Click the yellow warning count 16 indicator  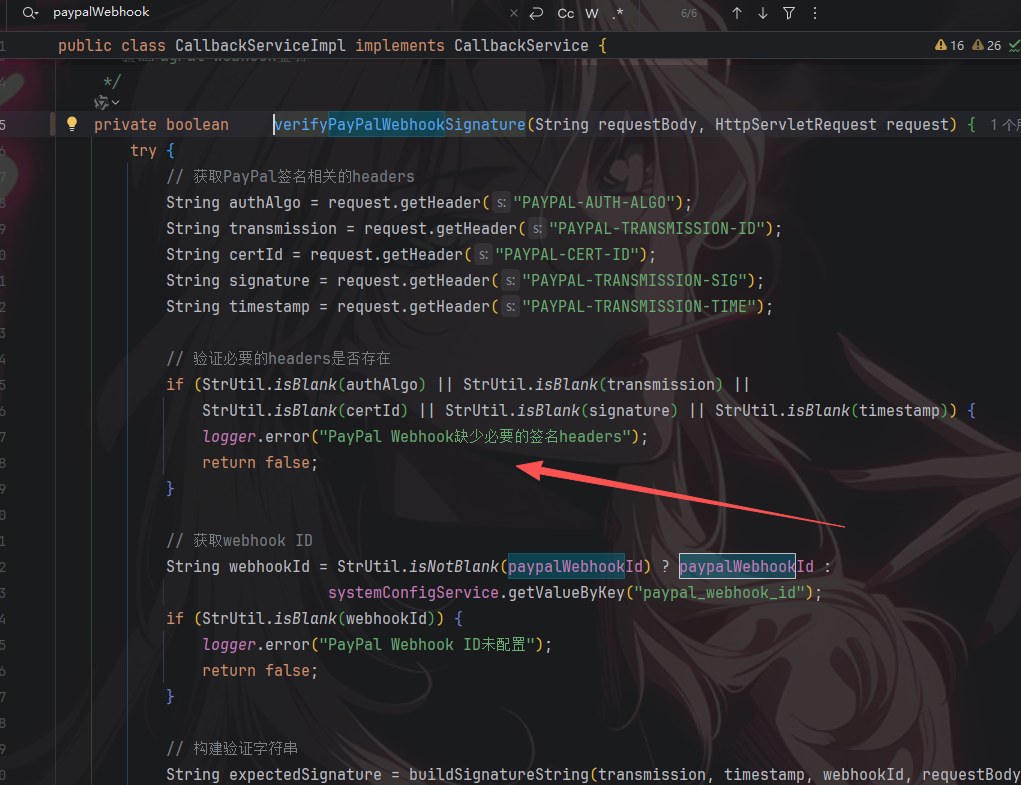click(x=949, y=46)
